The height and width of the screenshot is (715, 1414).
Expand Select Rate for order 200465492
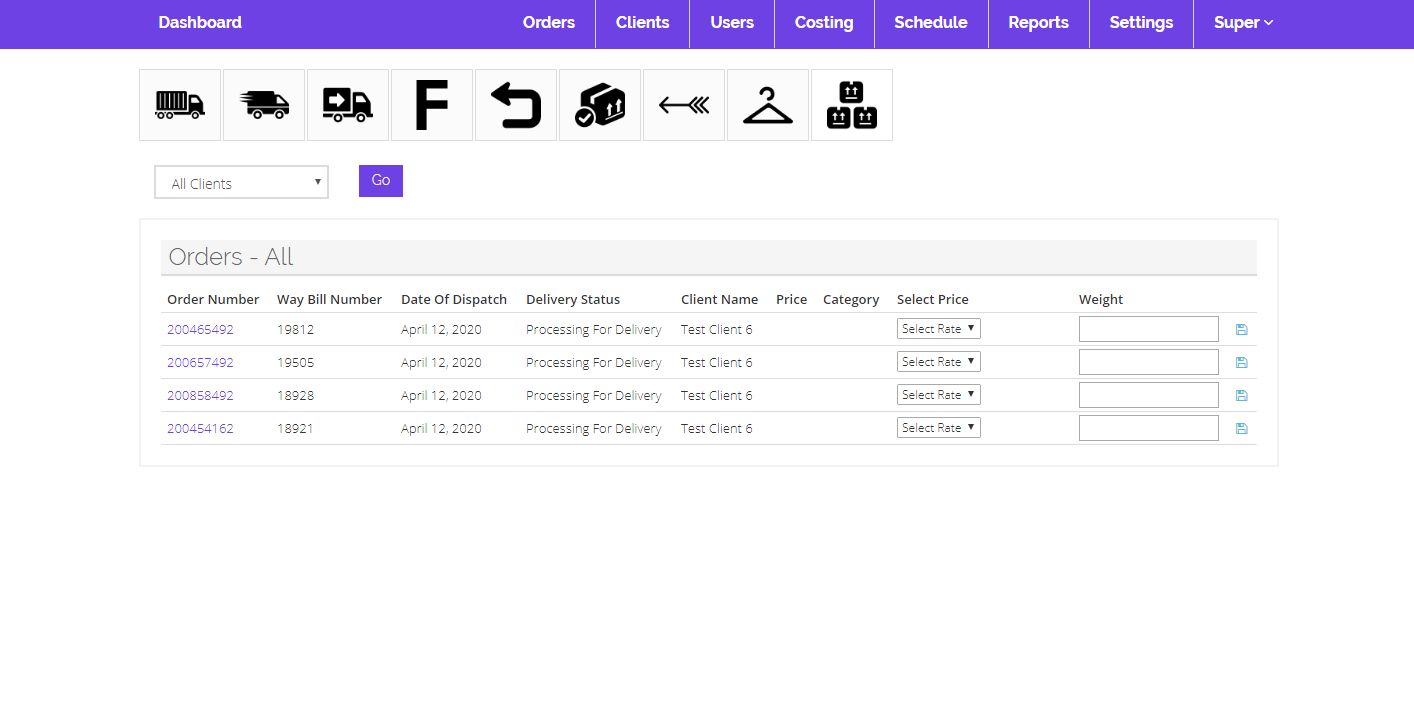938,329
